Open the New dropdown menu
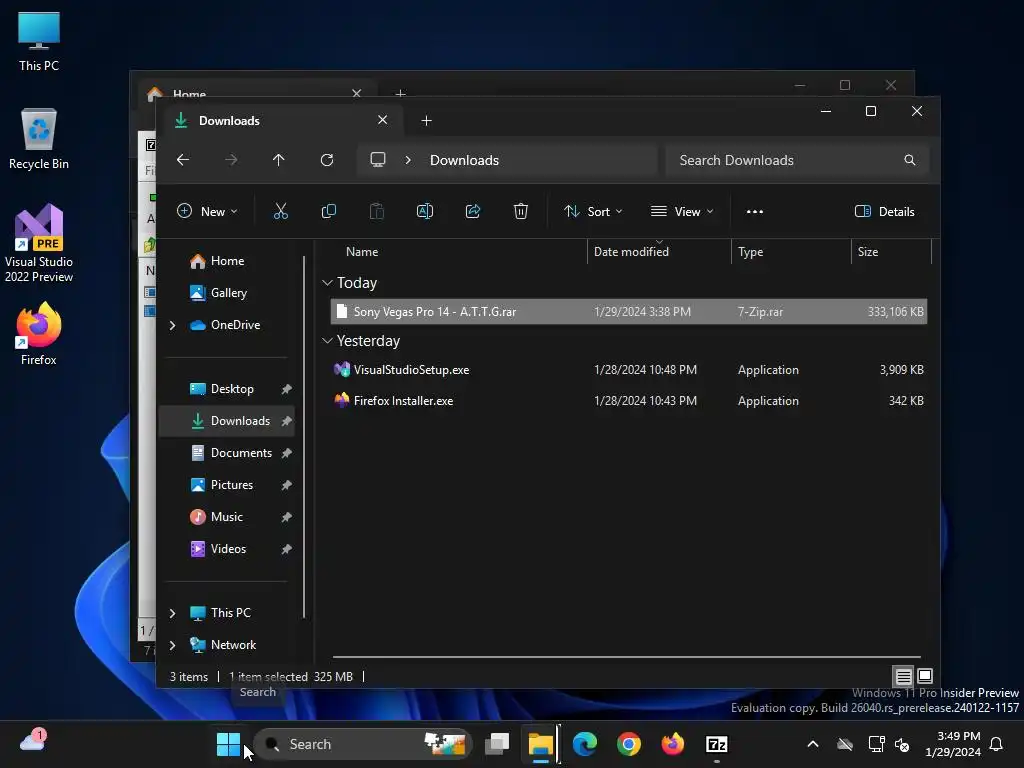 tap(207, 211)
